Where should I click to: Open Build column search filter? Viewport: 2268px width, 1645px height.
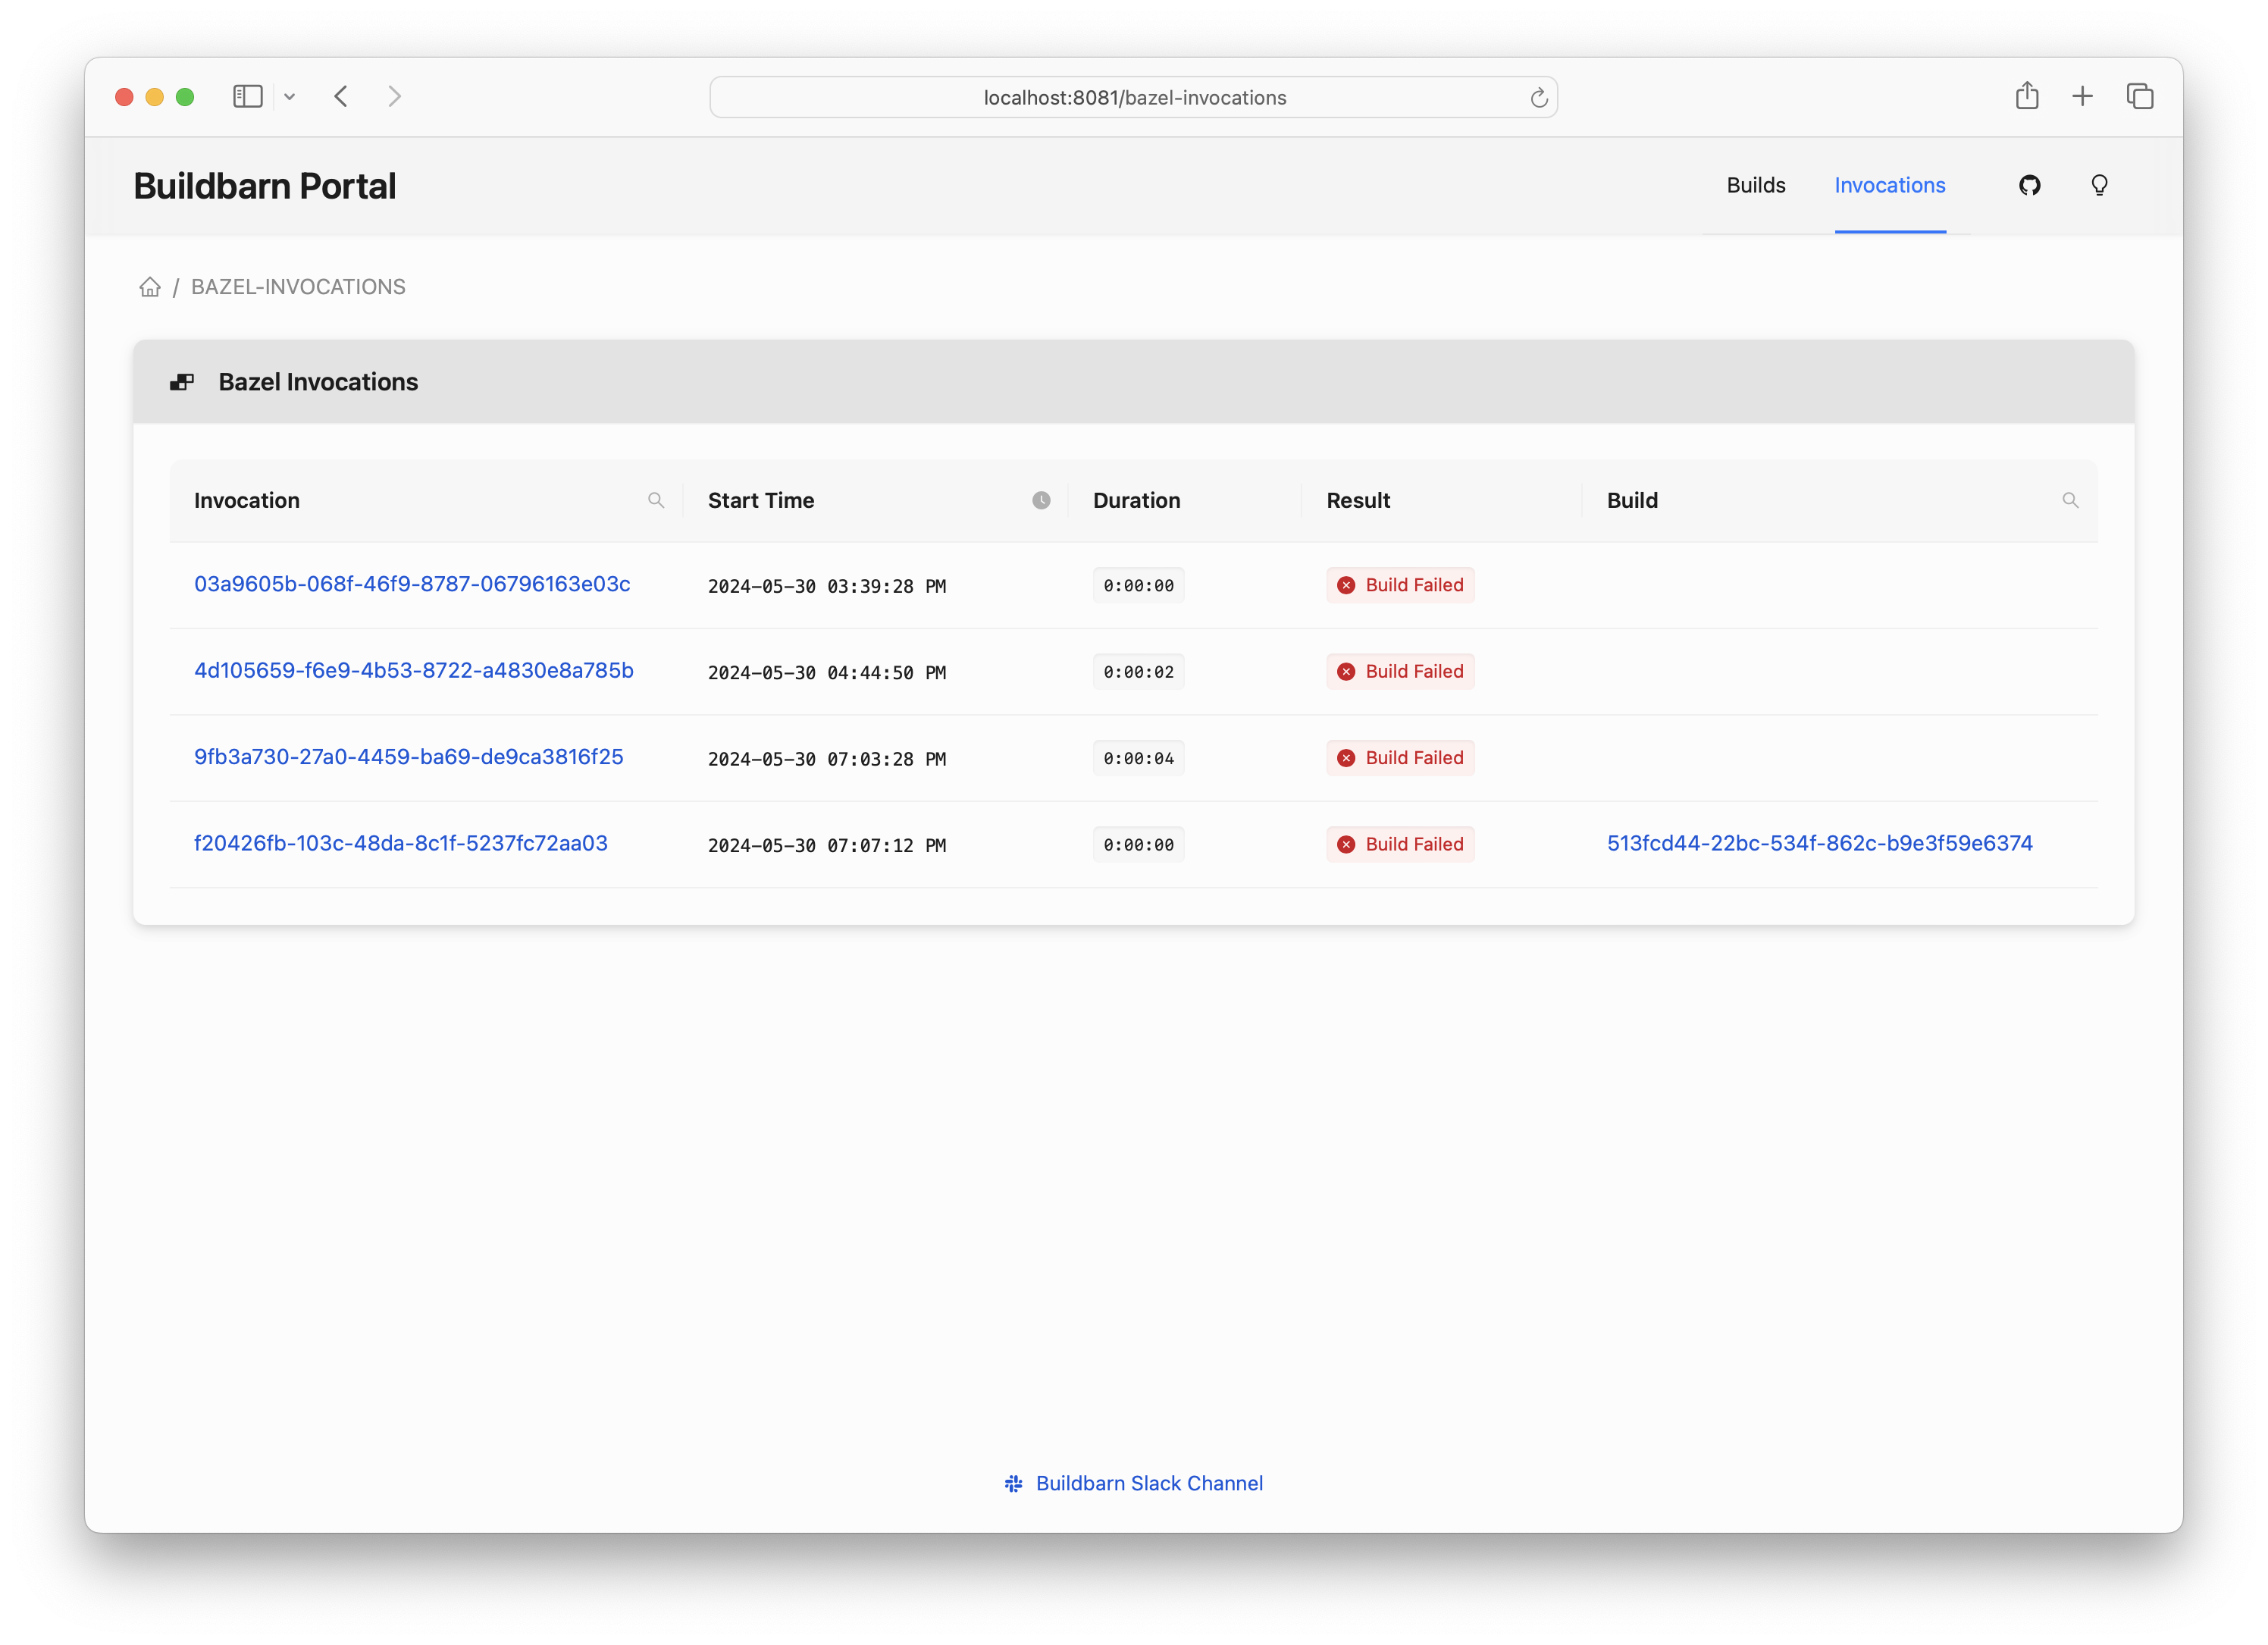point(2070,500)
